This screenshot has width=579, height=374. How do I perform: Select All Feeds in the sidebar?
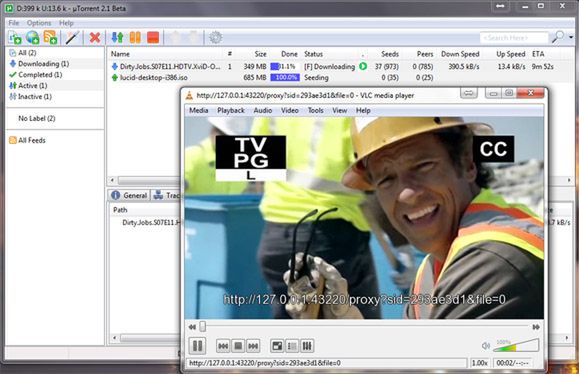click(32, 140)
